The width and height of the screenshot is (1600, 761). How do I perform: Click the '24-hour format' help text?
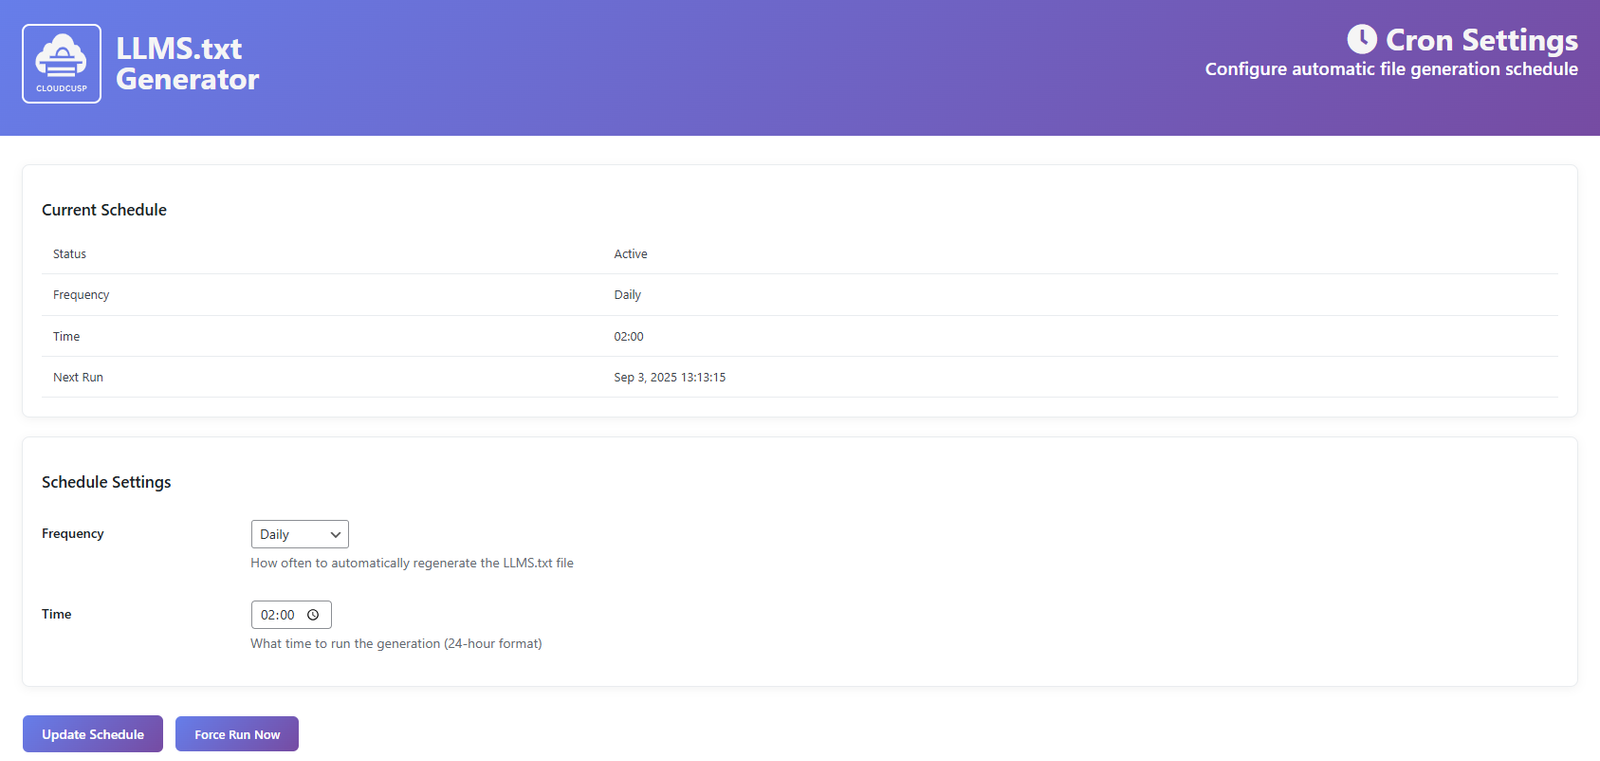coord(396,644)
